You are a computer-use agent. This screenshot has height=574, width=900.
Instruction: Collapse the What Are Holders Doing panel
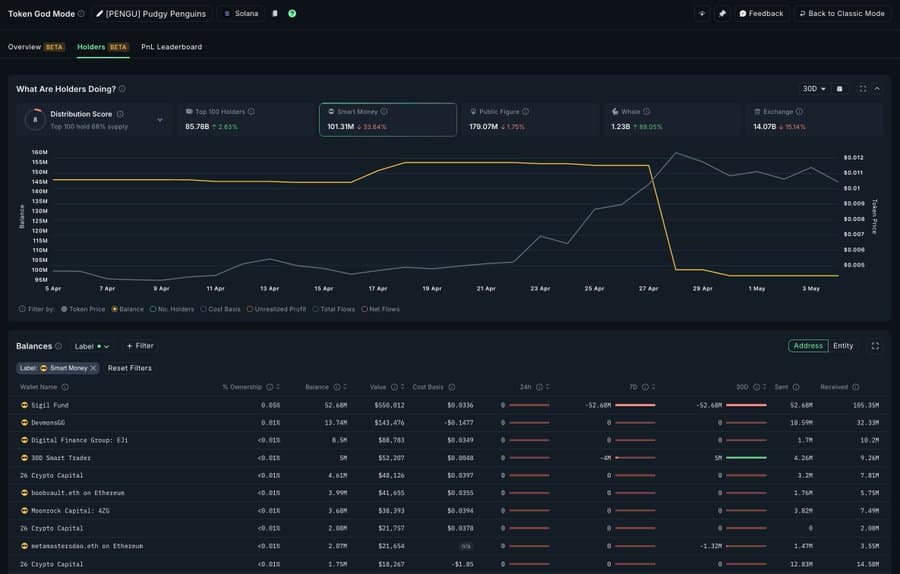[x=877, y=89]
